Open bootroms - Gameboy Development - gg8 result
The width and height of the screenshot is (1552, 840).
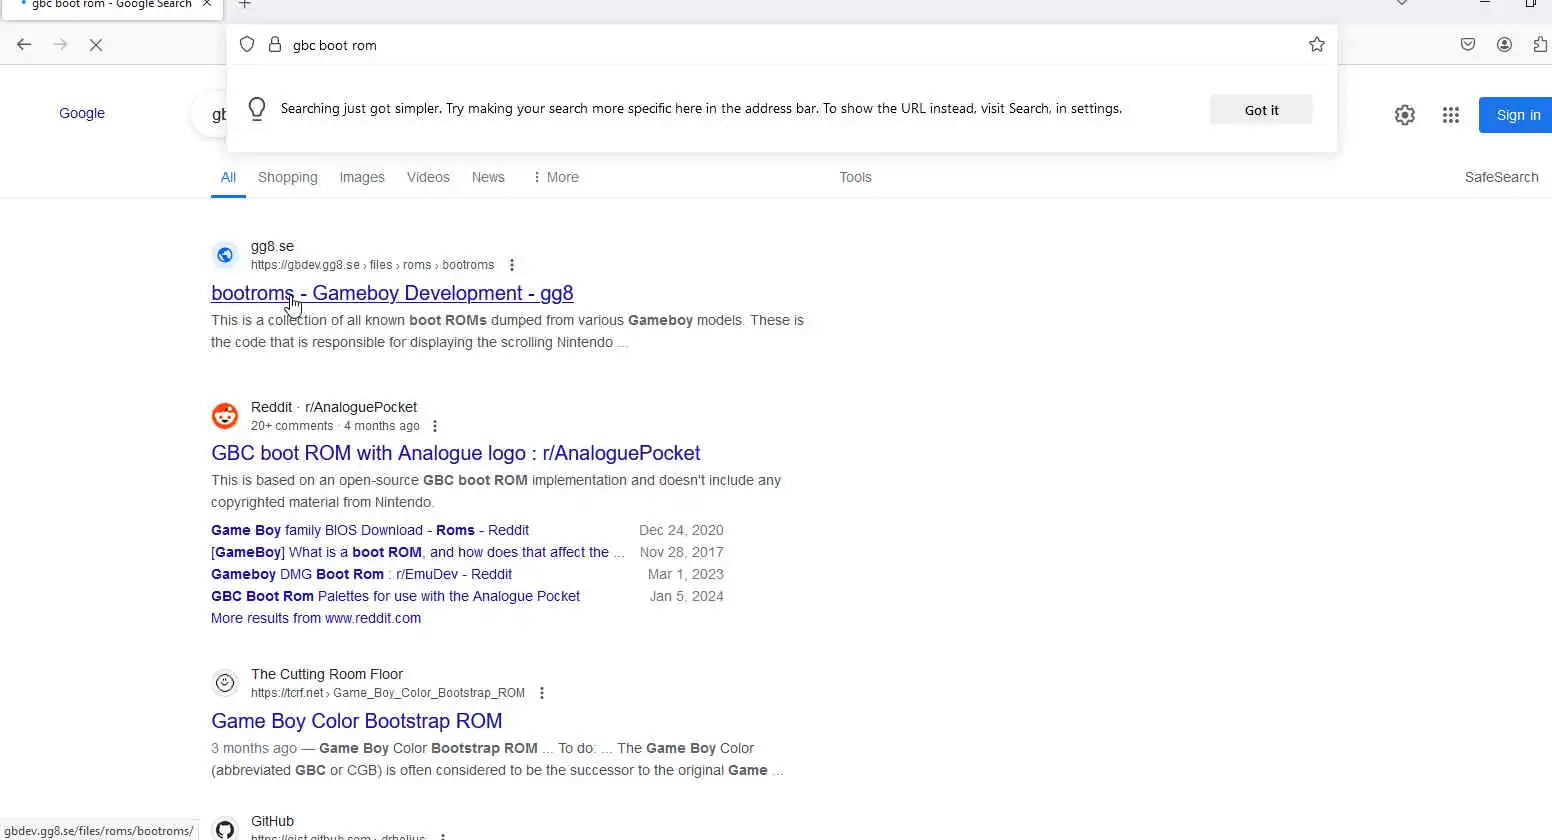392,293
